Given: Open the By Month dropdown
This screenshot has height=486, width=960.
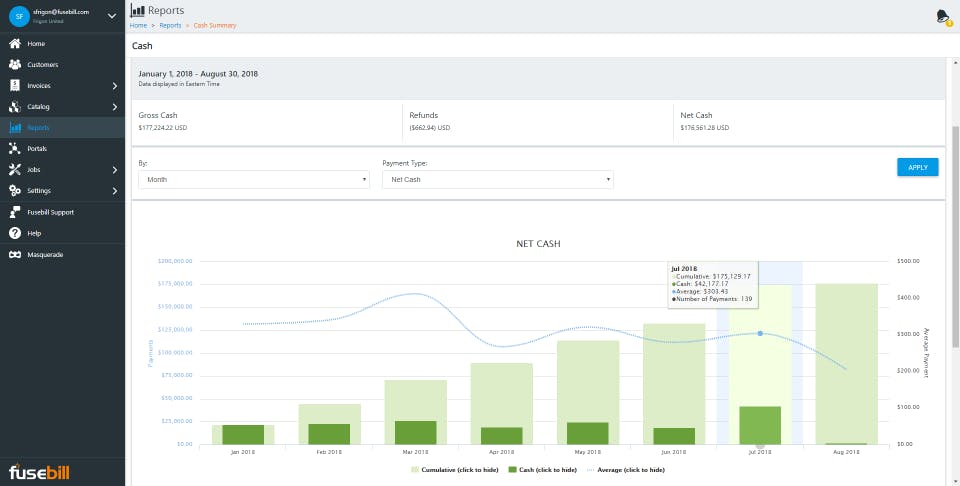Looking at the screenshot, I should click(x=253, y=179).
